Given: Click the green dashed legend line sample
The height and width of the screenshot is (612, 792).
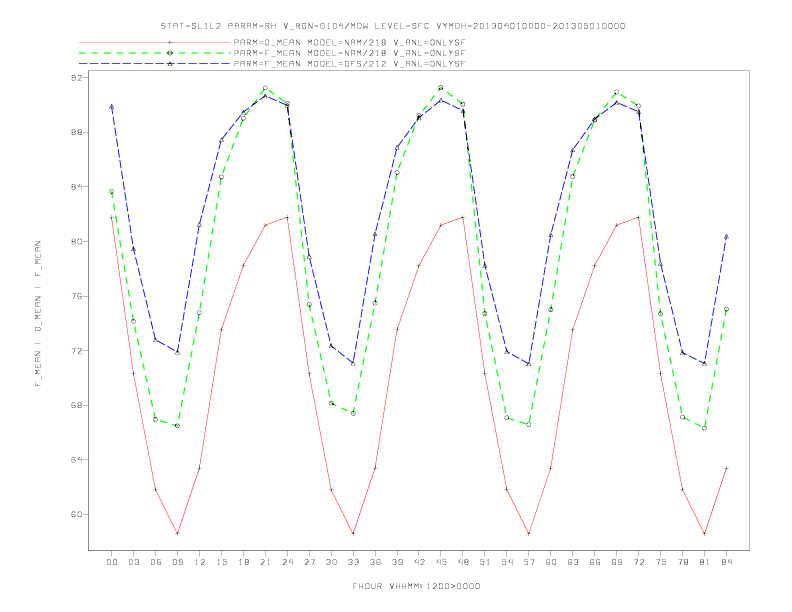Looking at the screenshot, I should (x=155, y=53).
